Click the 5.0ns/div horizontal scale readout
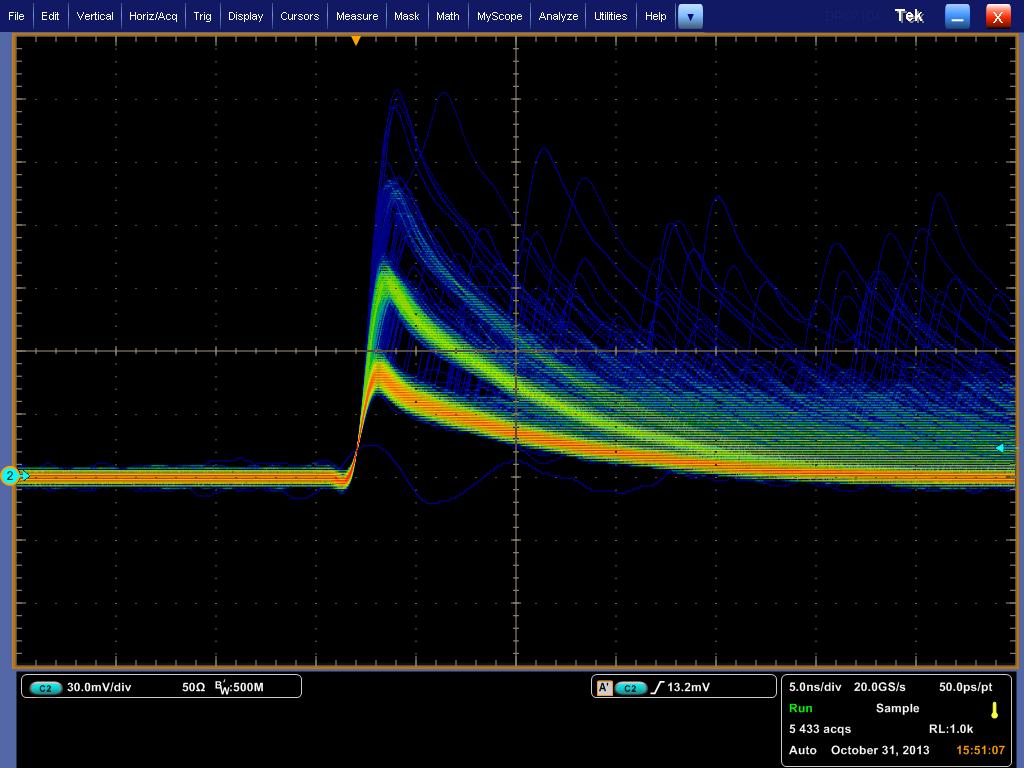Screen dimensions: 1024x768 pyautogui.click(x=817, y=687)
